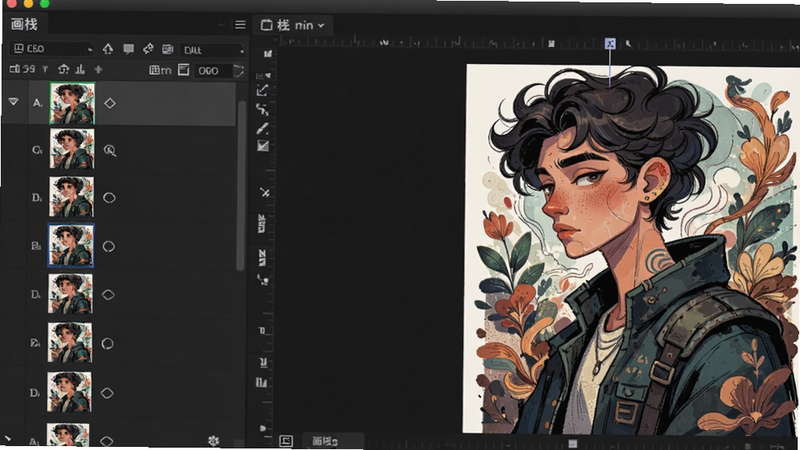Collapse row A with the triangle expander
800x450 pixels.
click(x=14, y=102)
